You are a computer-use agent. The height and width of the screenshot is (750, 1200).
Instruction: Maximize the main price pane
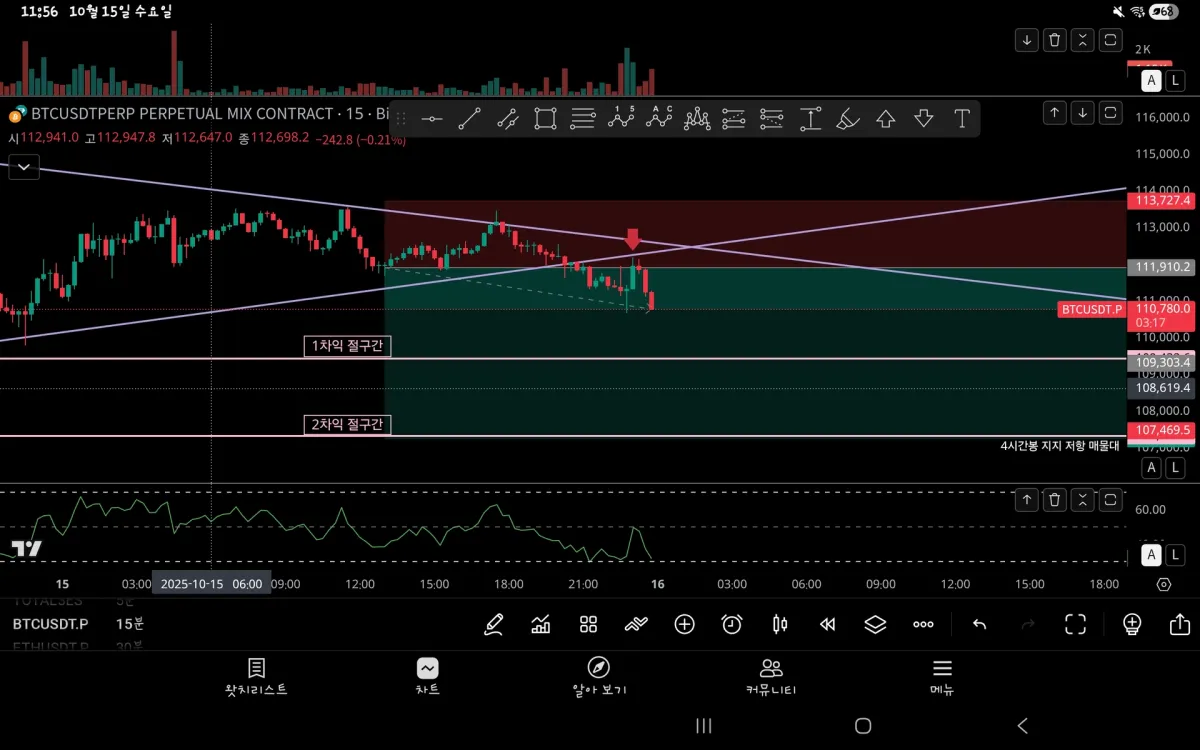pyautogui.click(x=1111, y=113)
